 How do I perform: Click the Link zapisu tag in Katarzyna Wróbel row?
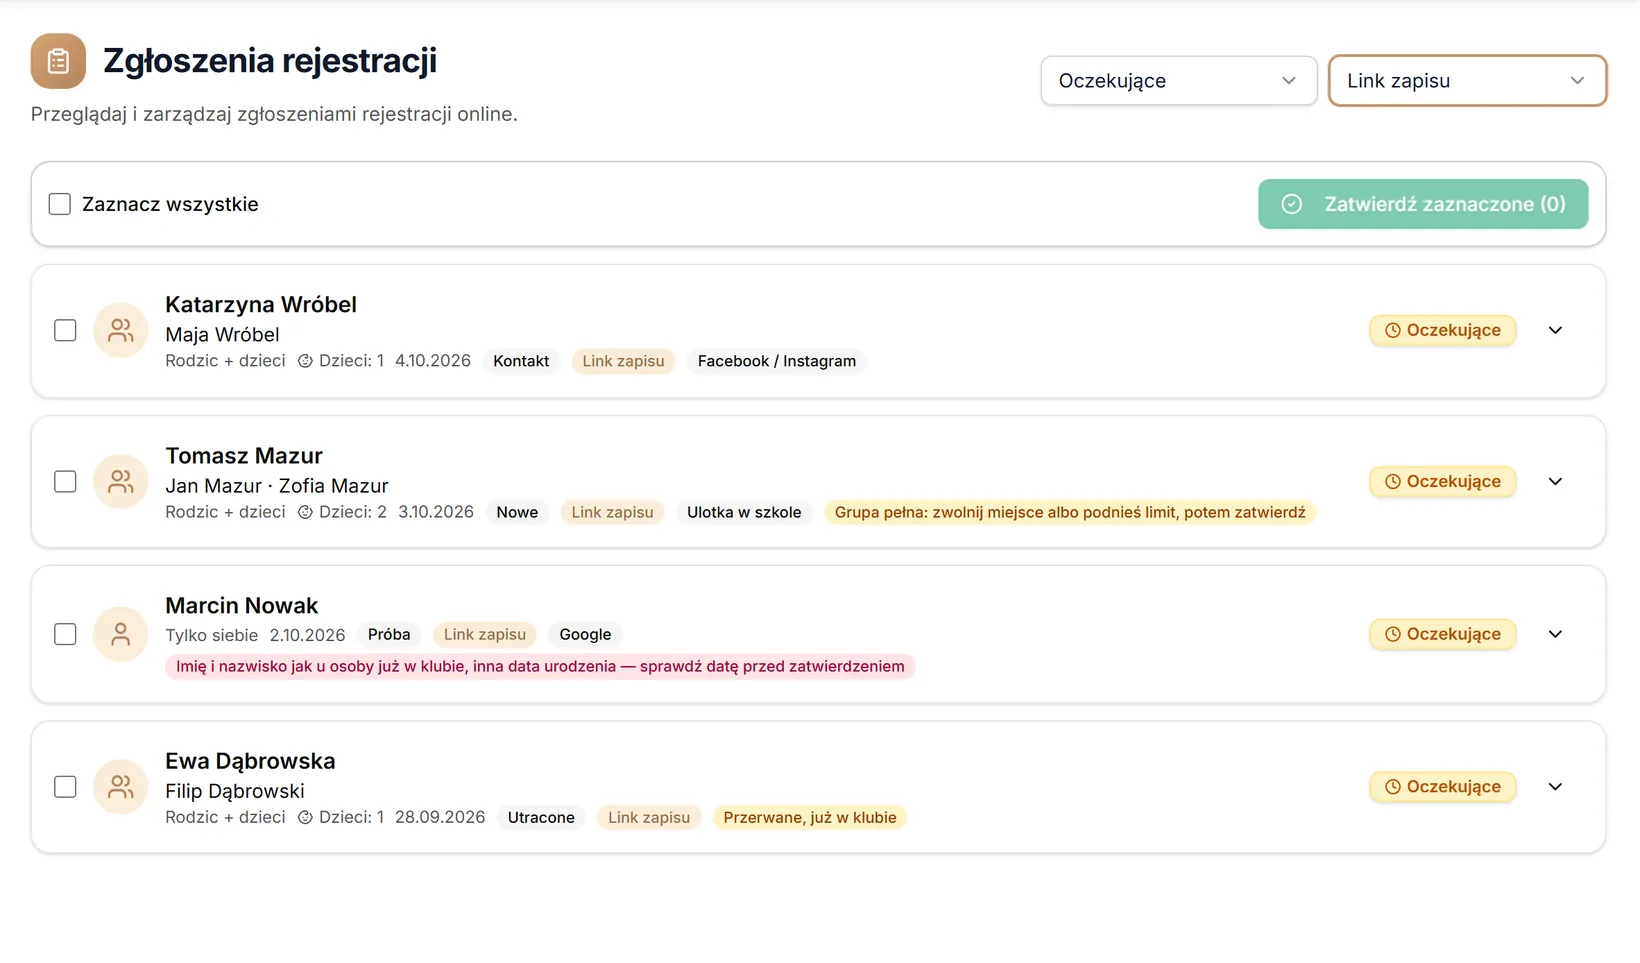point(623,361)
